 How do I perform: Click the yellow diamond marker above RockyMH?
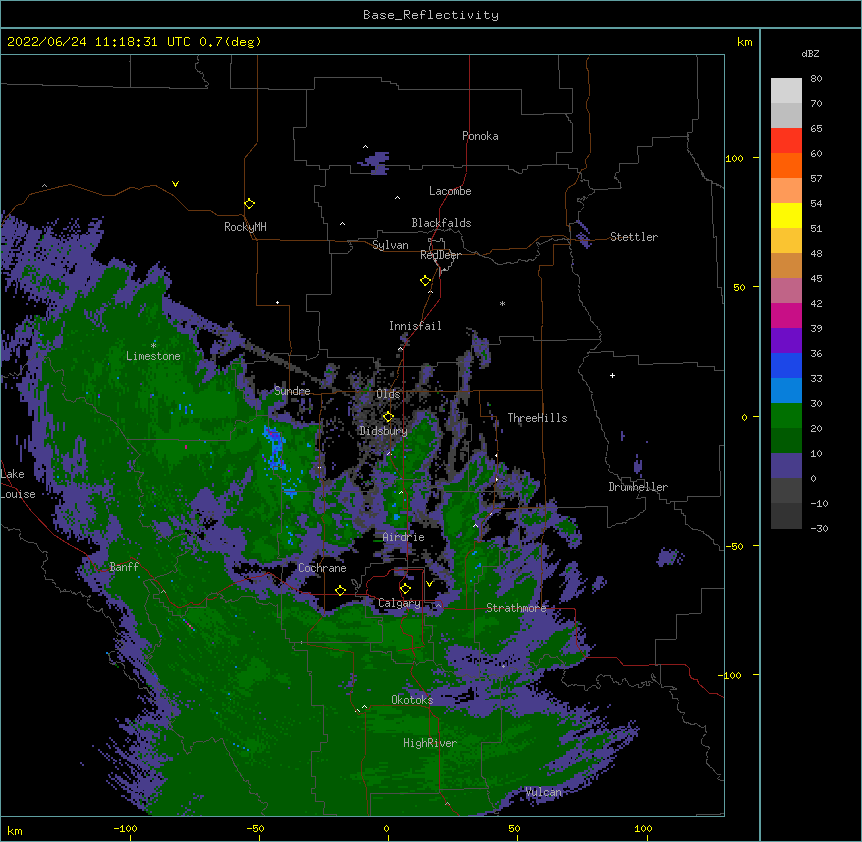click(249, 204)
